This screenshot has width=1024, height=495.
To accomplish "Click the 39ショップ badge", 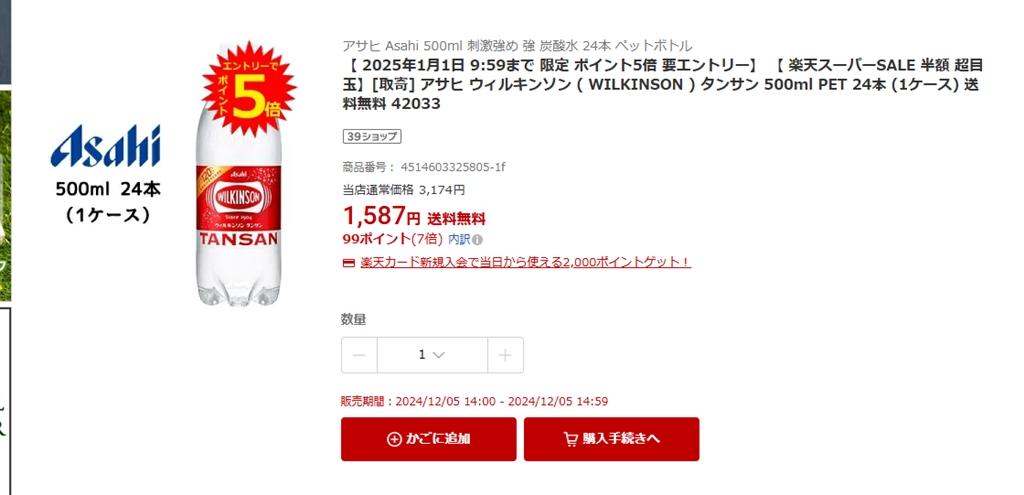I will 372,136.
